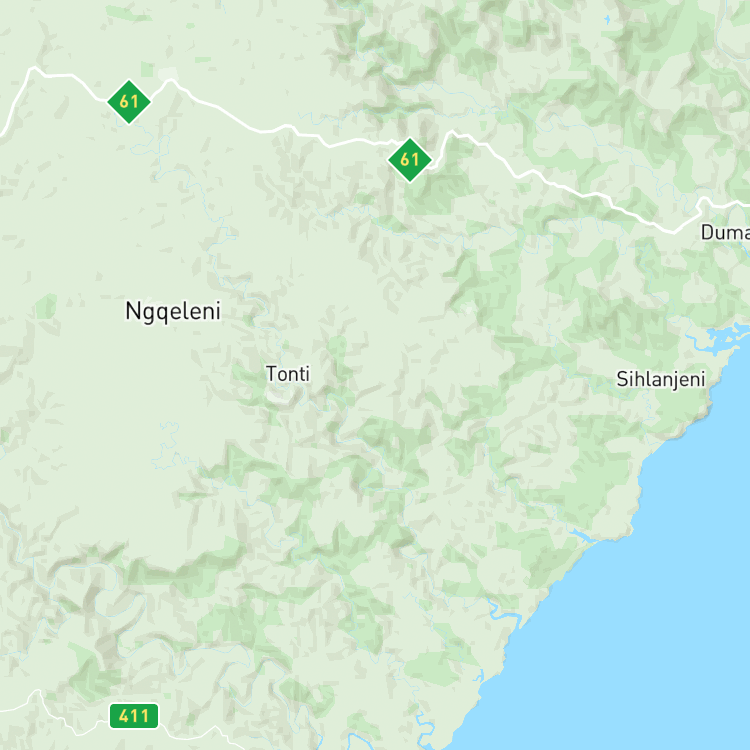Click the green patch west of Ngqeleni label
The image size is (750, 750).
(x=46, y=306)
